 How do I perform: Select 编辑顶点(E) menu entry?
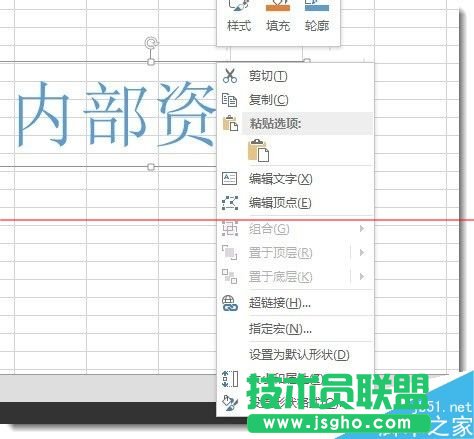[x=295, y=203]
